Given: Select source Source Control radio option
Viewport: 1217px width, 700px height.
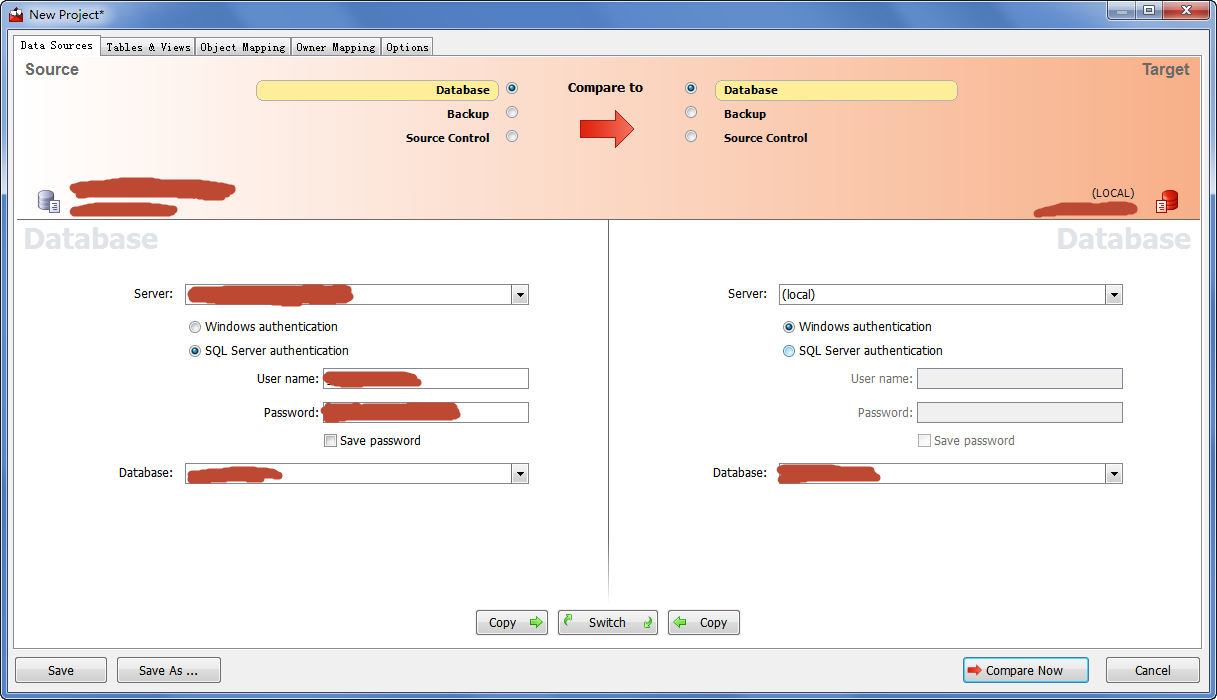Looking at the screenshot, I should [512, 136].
